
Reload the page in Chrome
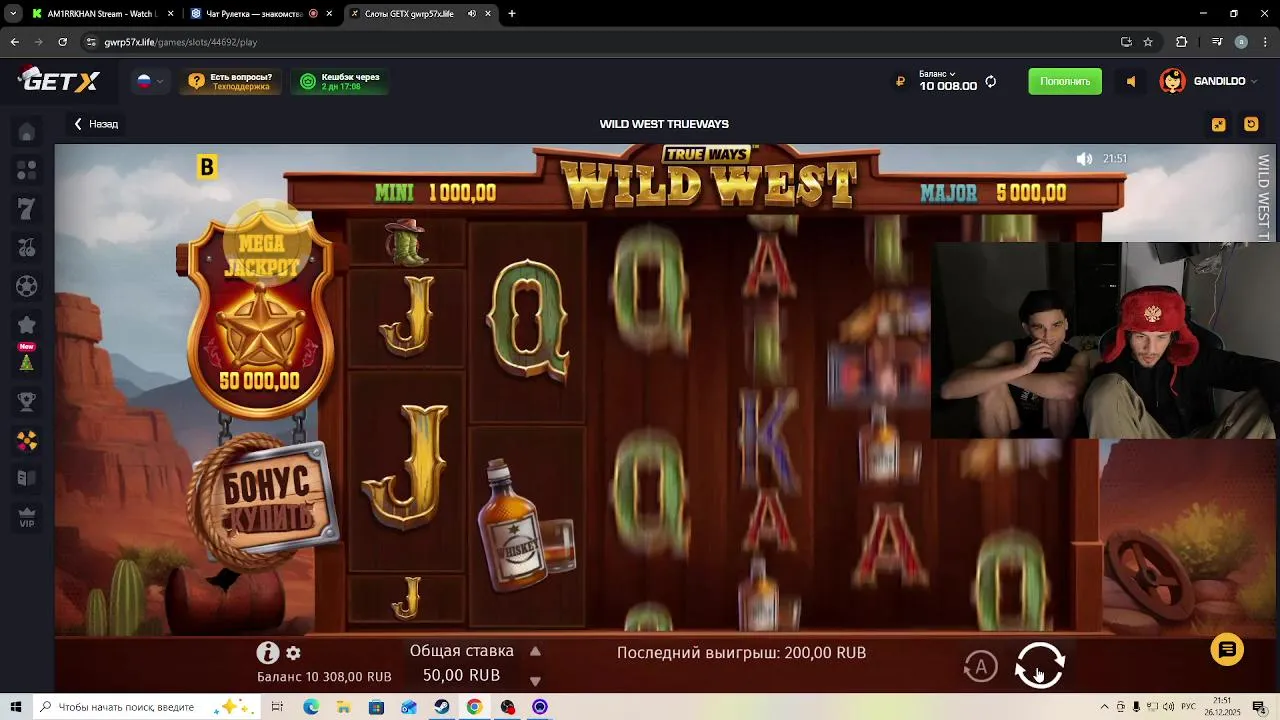tap(62, 42)
